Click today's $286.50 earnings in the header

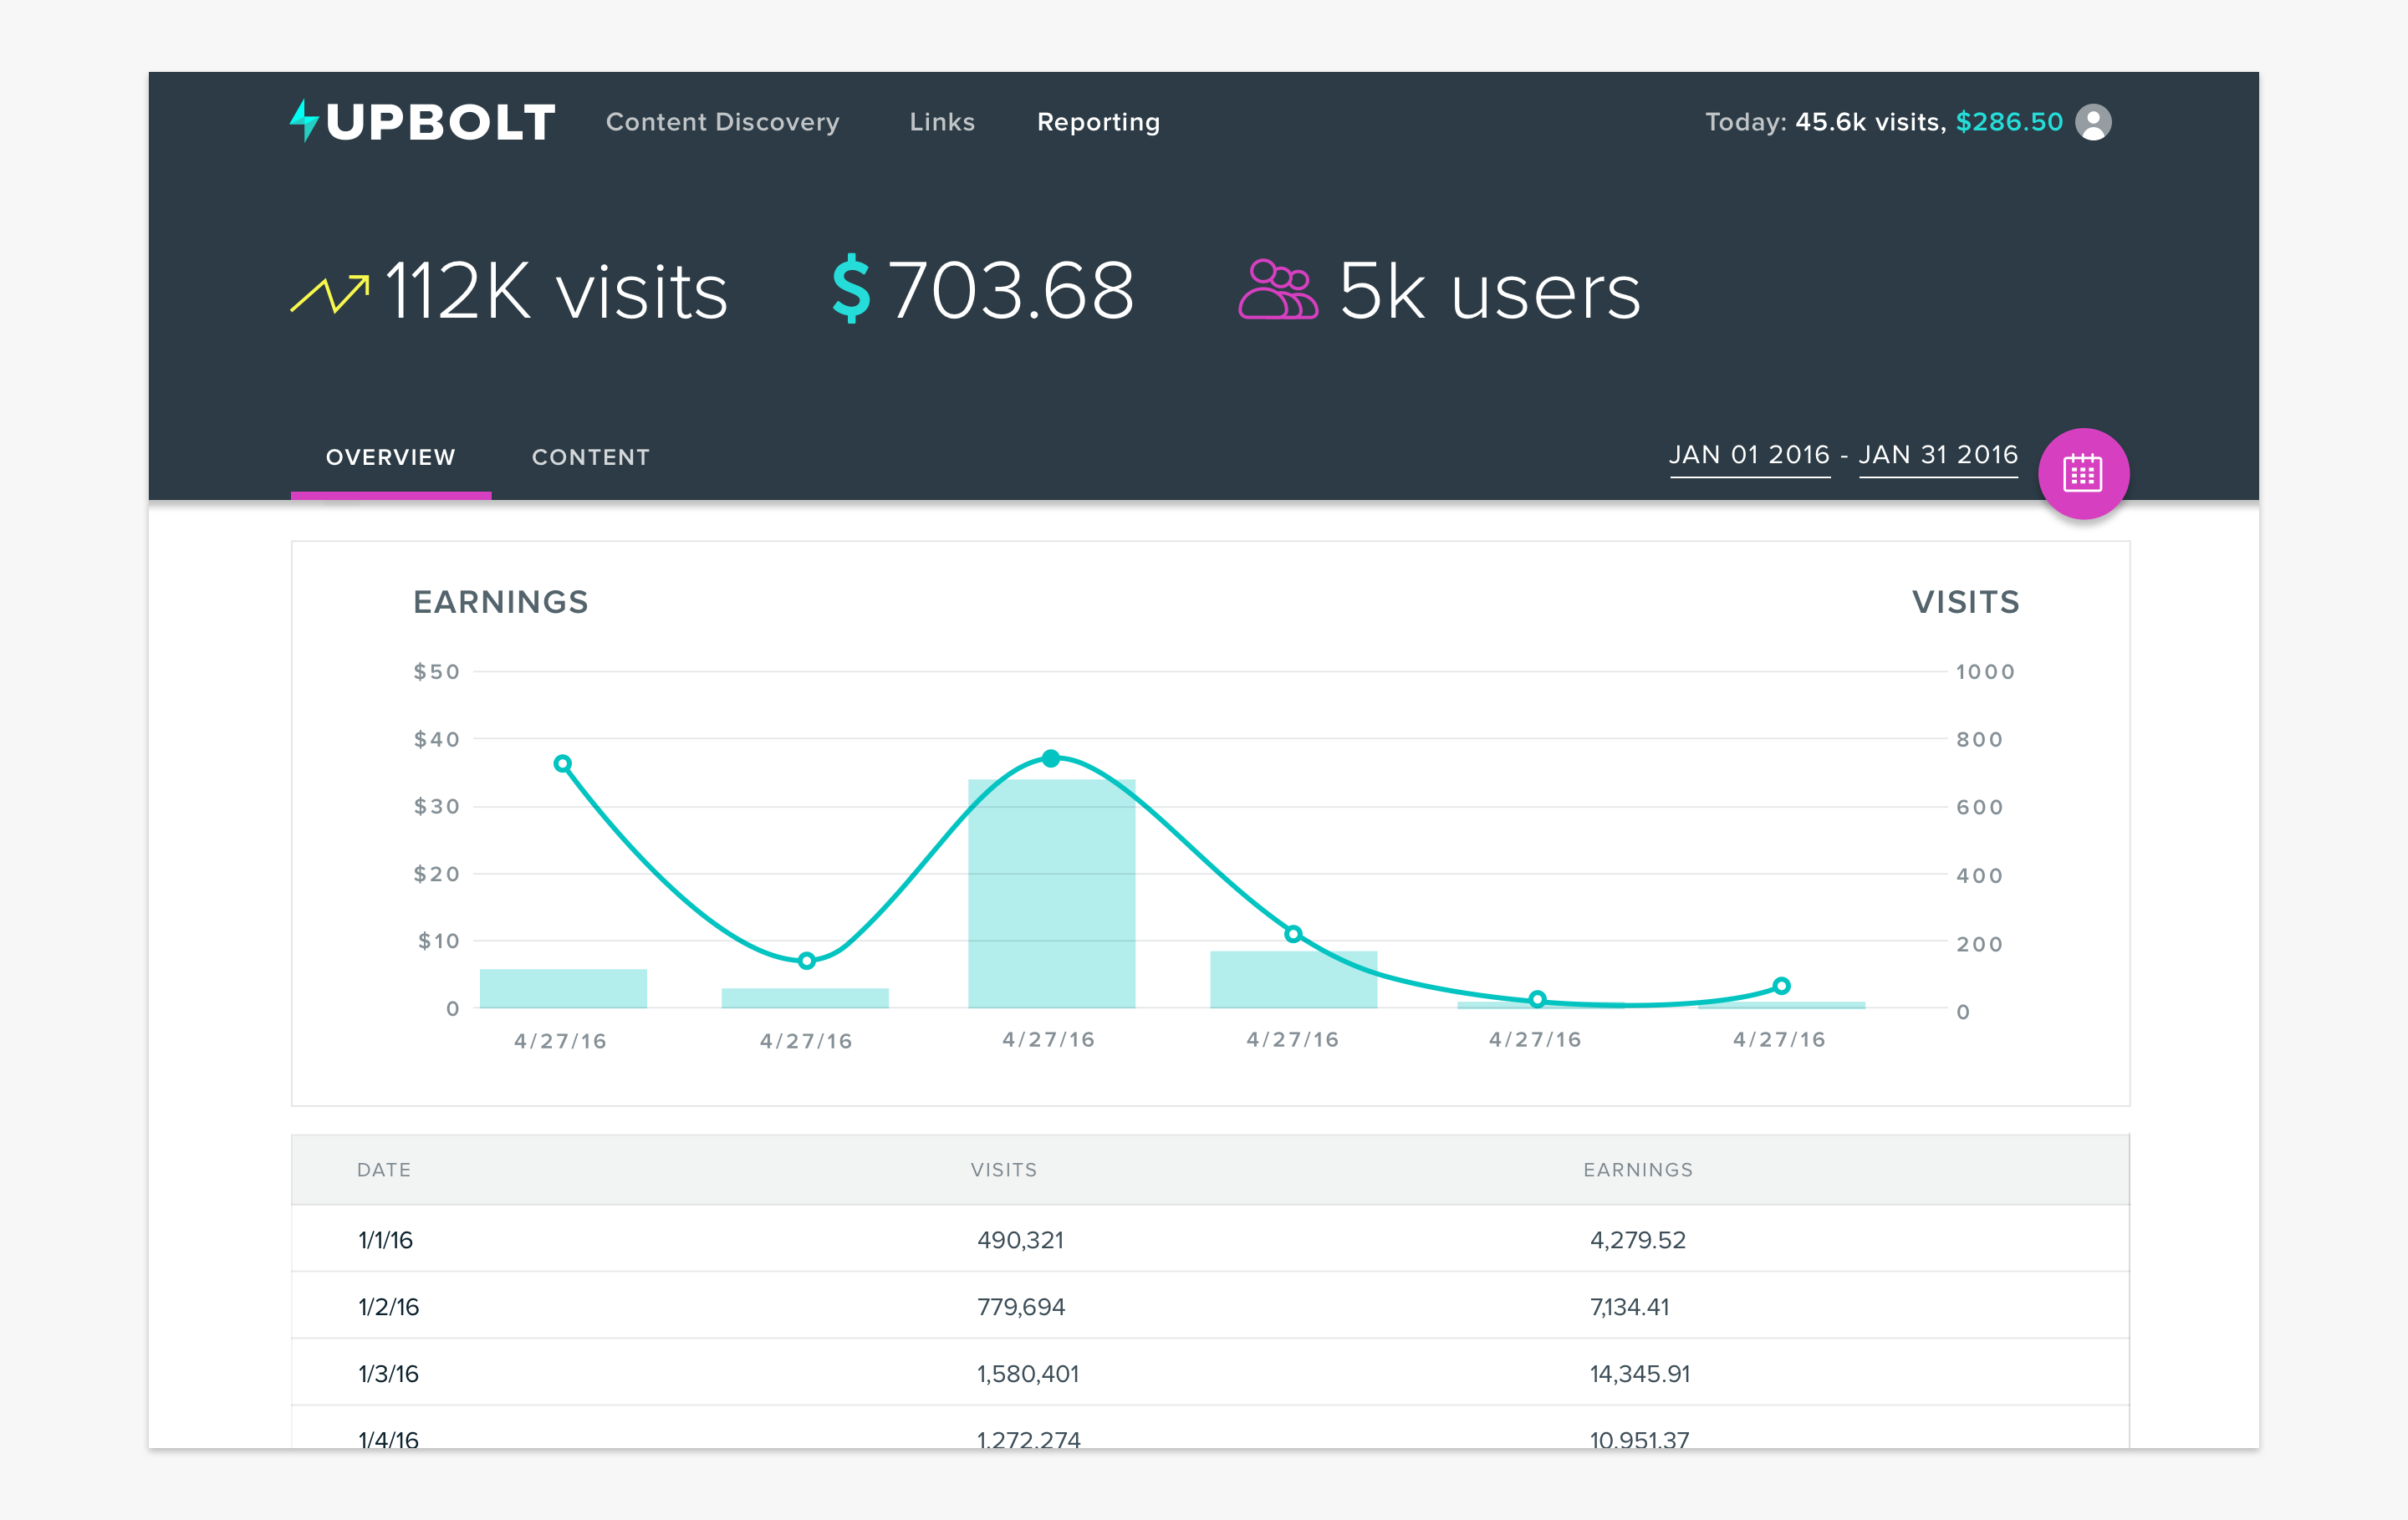click(2008, 122)
